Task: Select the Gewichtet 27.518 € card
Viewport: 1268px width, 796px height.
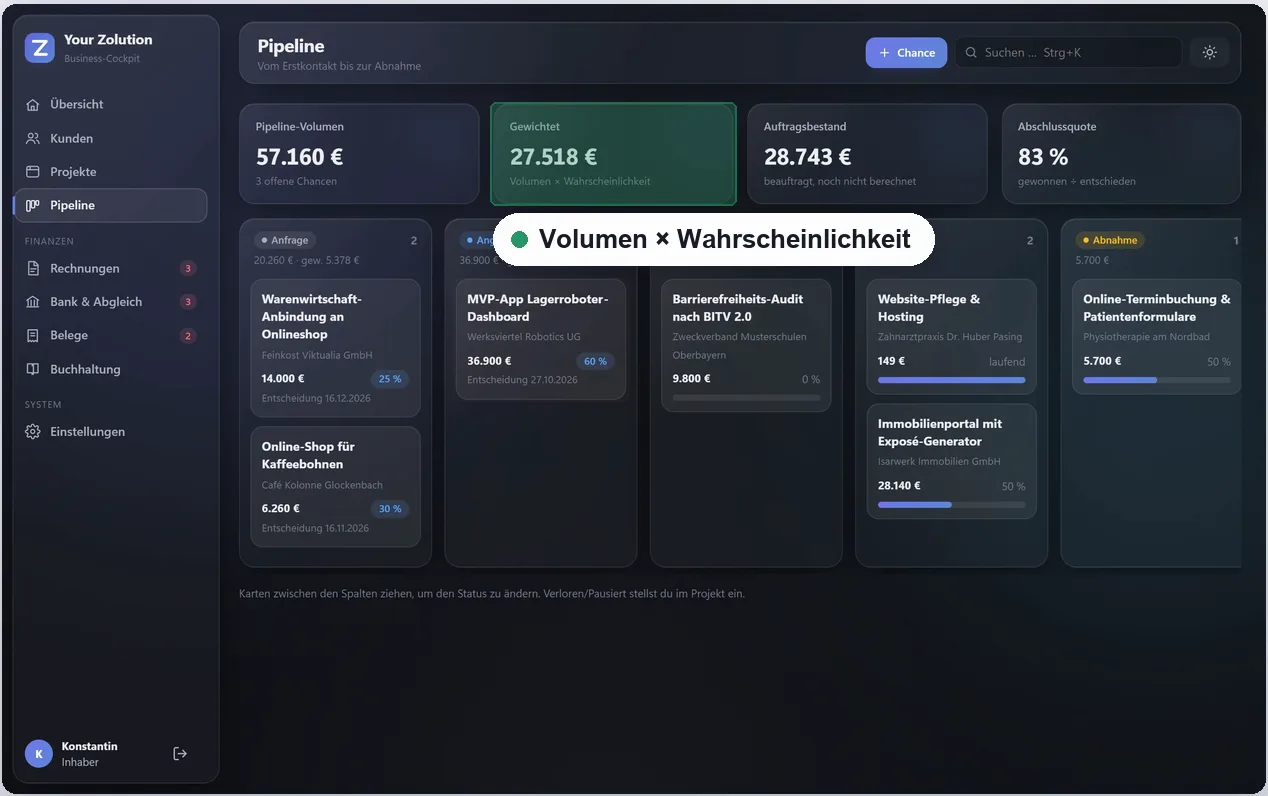Action: [613, 154]
